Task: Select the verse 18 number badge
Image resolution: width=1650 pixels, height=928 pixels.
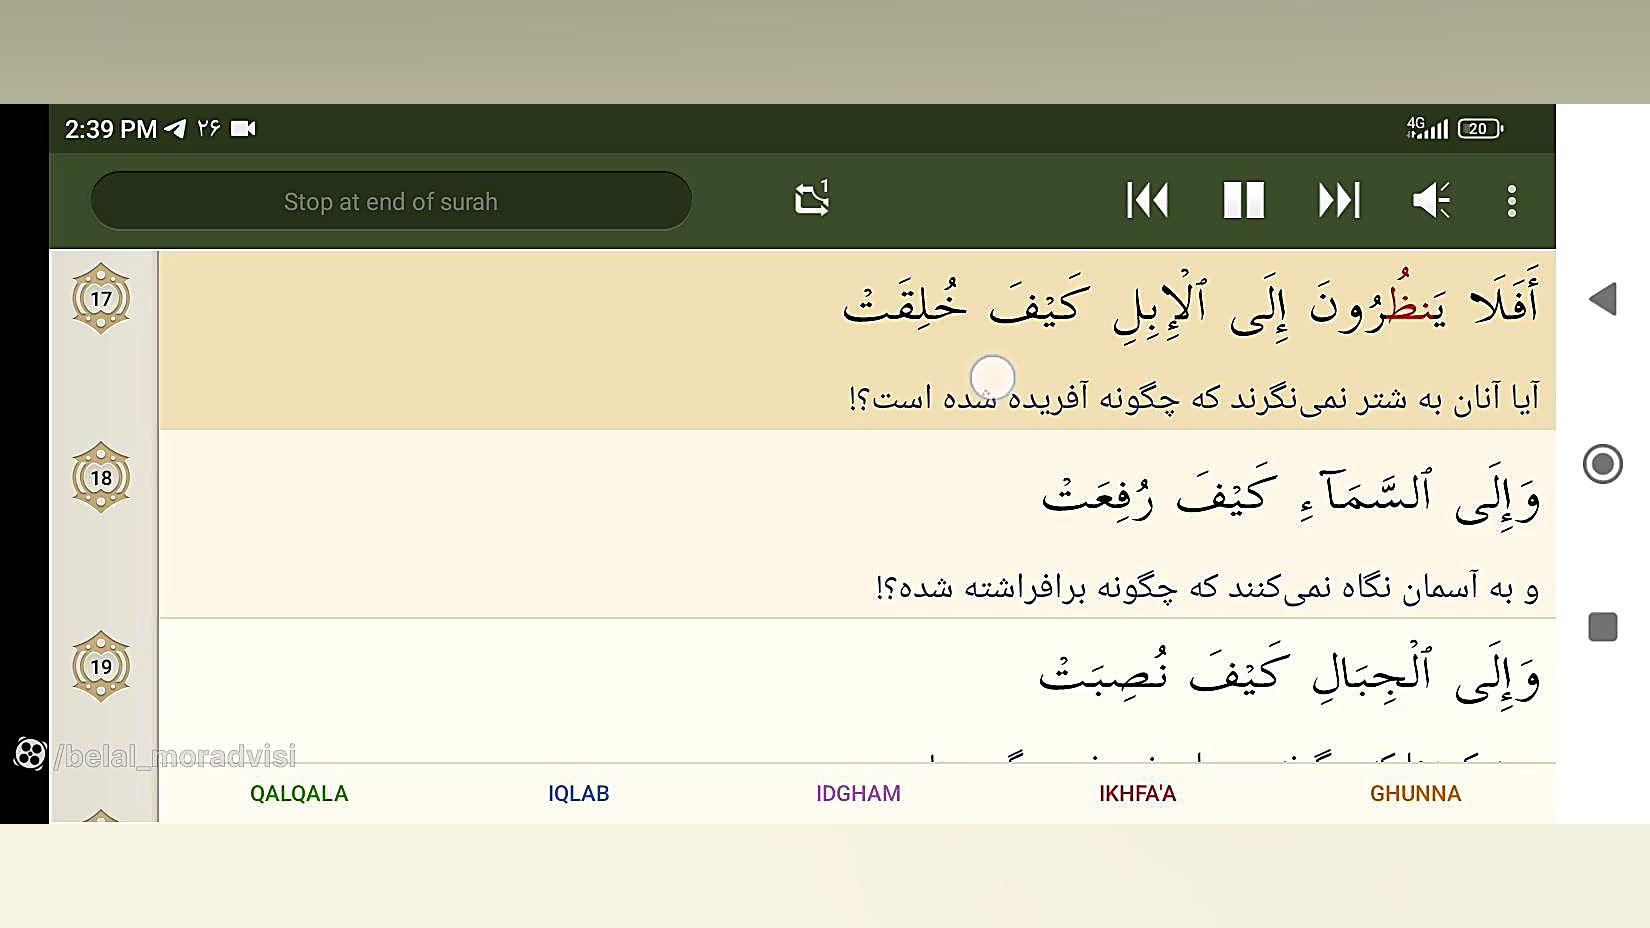Action: (101, 477)
